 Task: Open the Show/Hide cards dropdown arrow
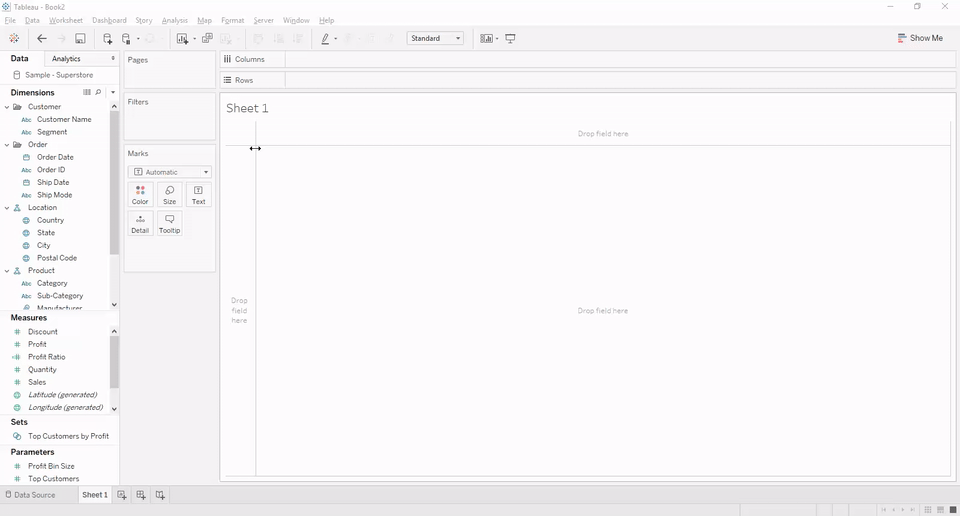pyautogui.click(x=497, y=39)
